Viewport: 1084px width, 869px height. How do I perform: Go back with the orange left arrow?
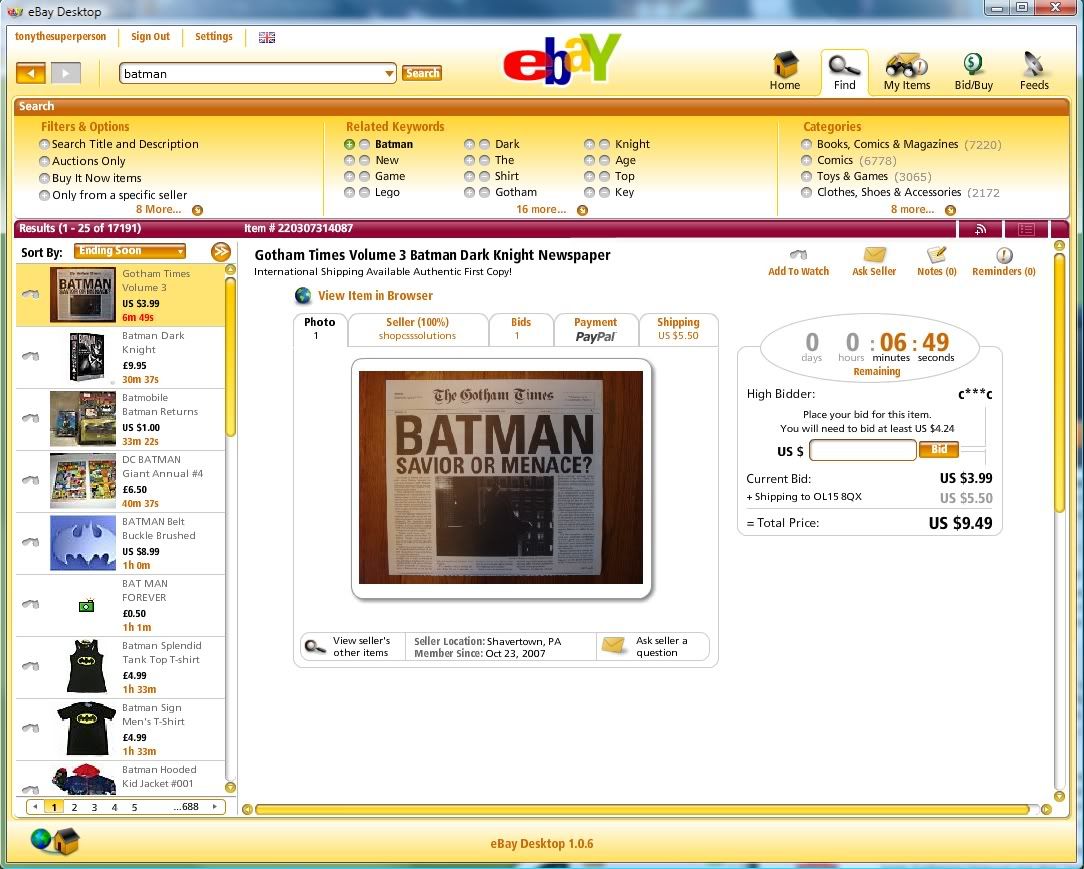pyautogui.click(x=31, y=73)
